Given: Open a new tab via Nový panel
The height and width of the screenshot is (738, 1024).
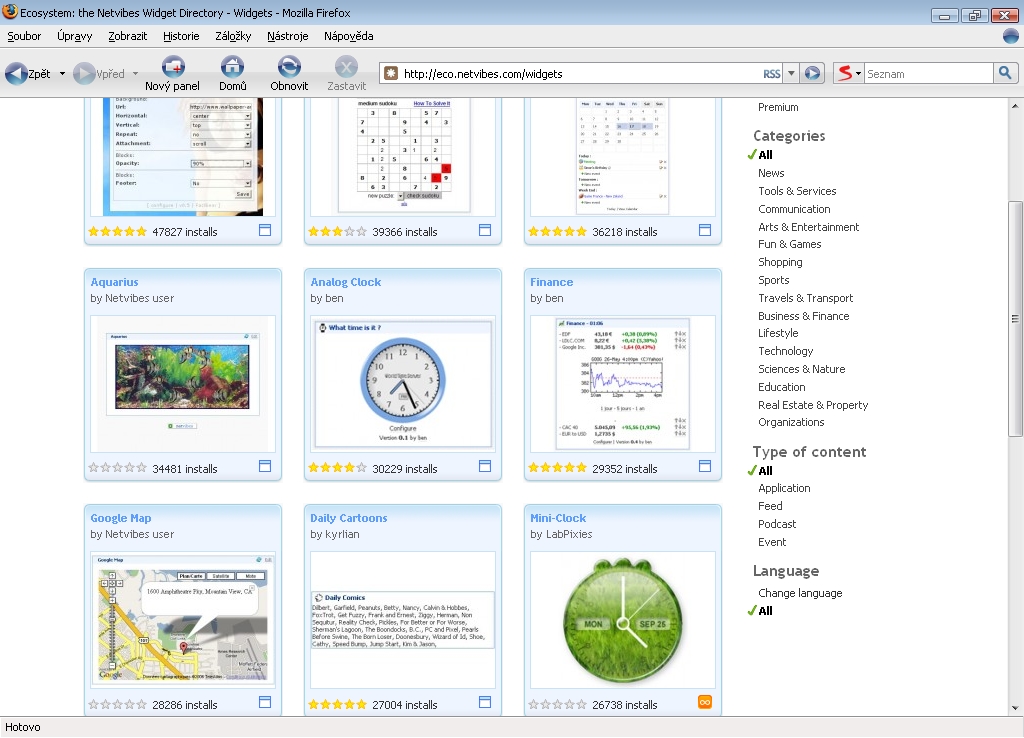Looking at the screenshot, I should point(172,74).
